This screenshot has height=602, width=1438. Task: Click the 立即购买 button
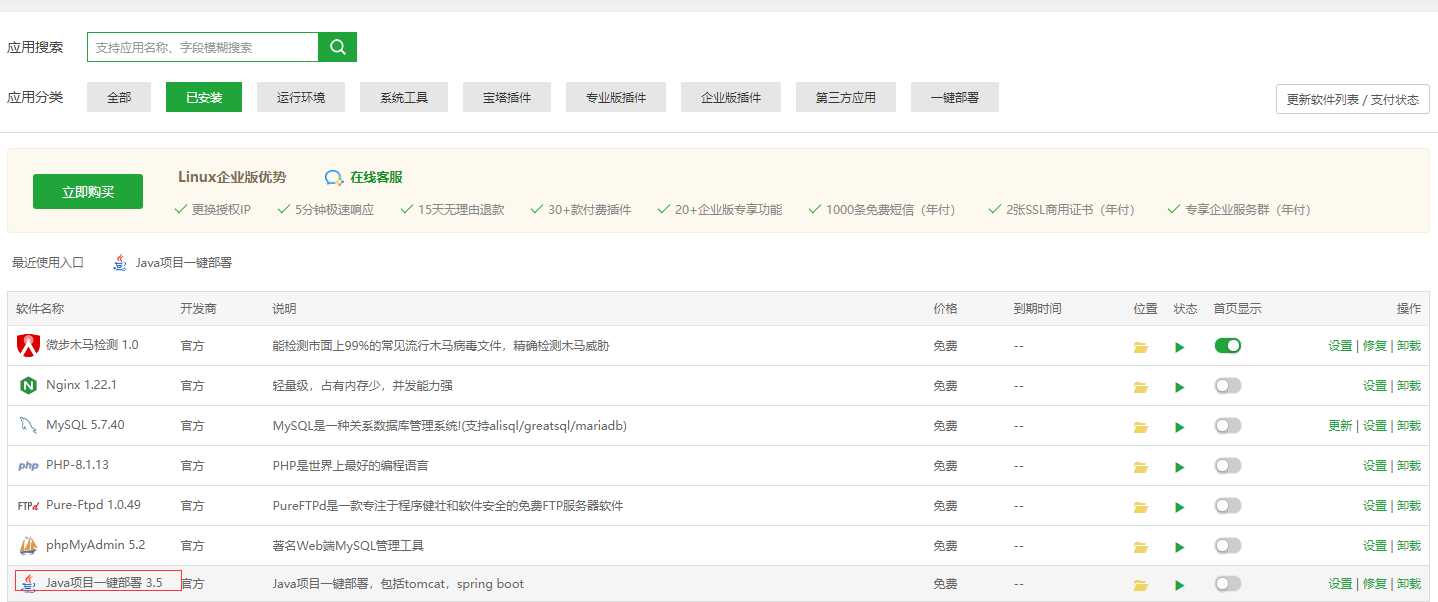(x=88, y=192)
